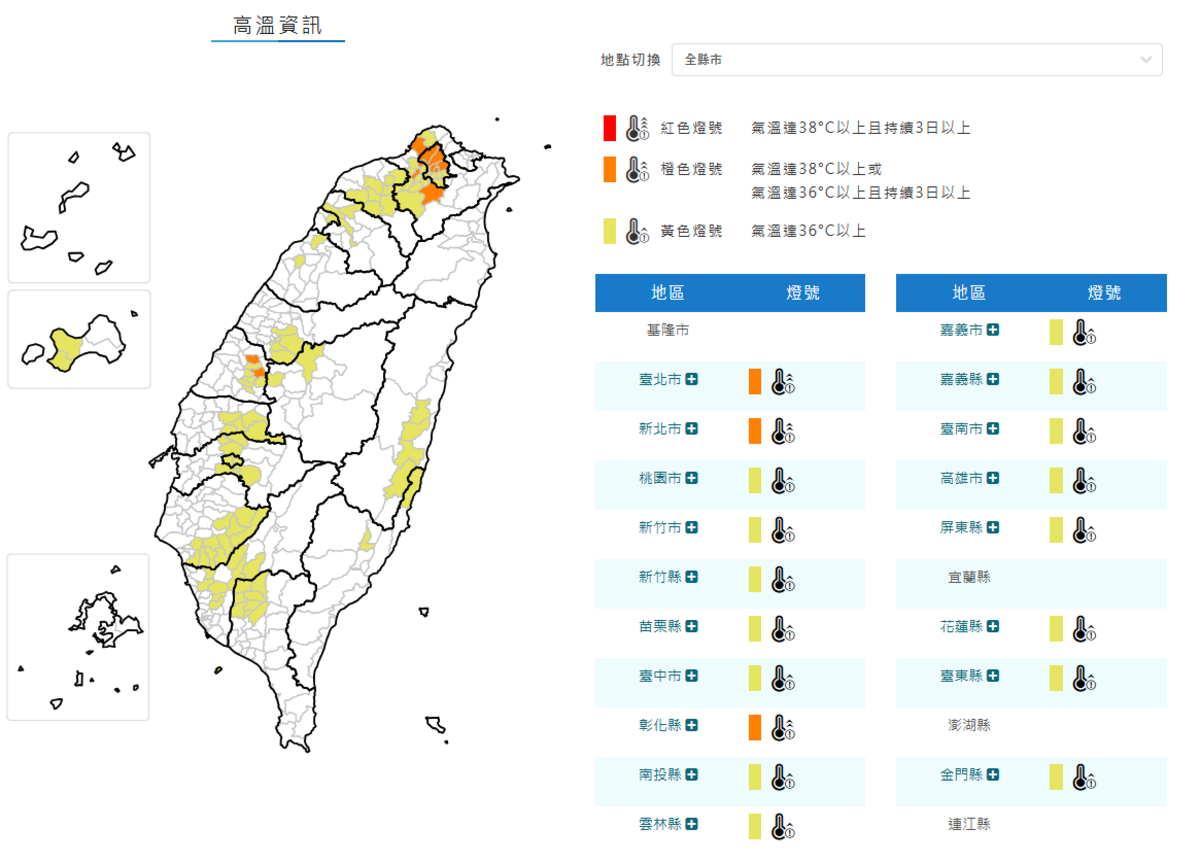
Task: Click the yellow 黃色燈號 legend swatch
Action: coord(609,232)
